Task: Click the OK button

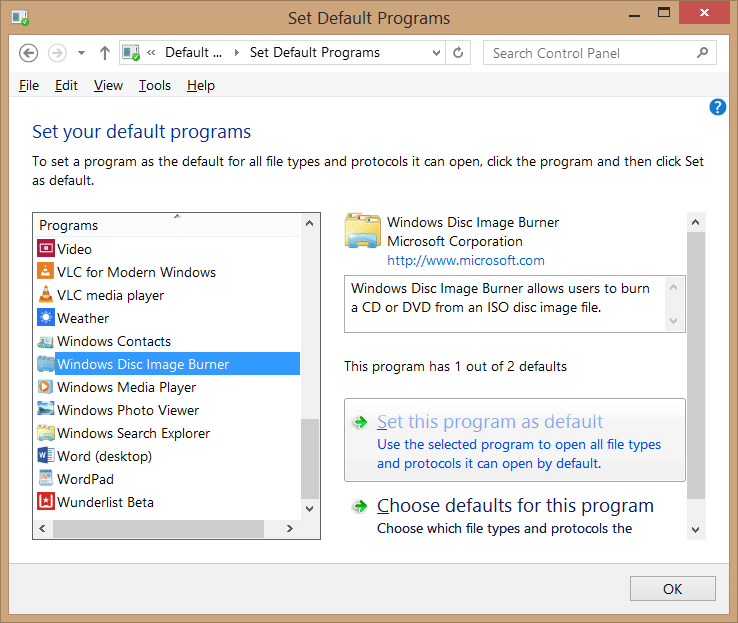Action: [673, 589]
